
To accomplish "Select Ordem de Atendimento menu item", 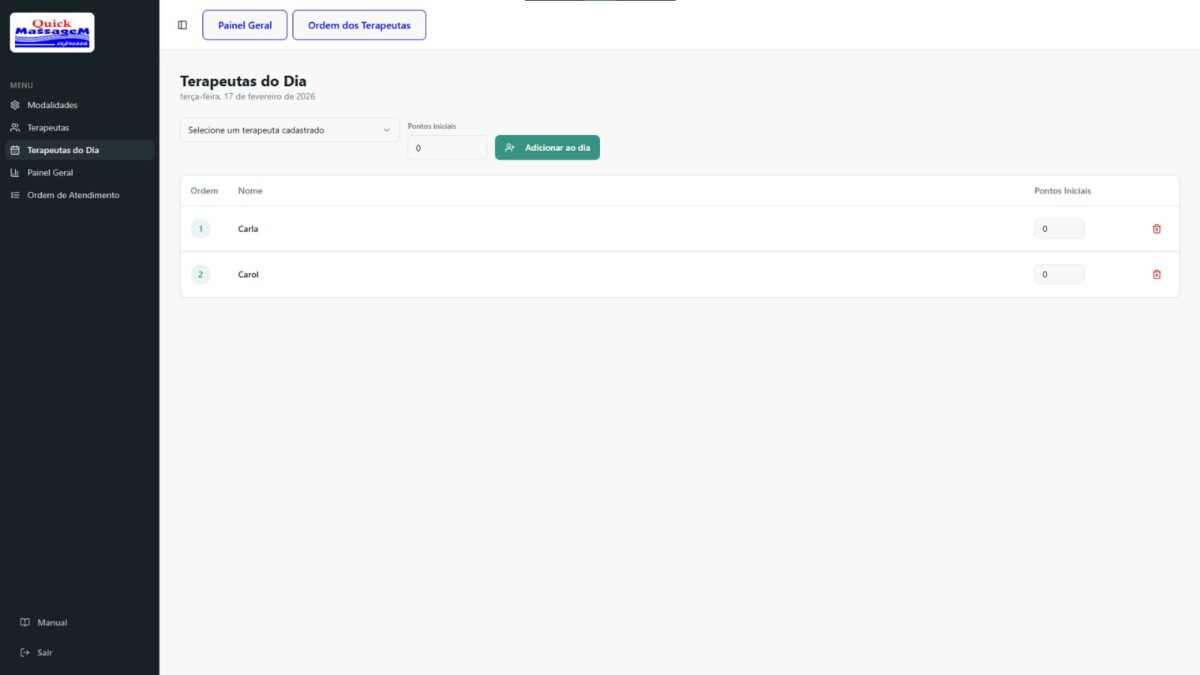I will [73, 195].
